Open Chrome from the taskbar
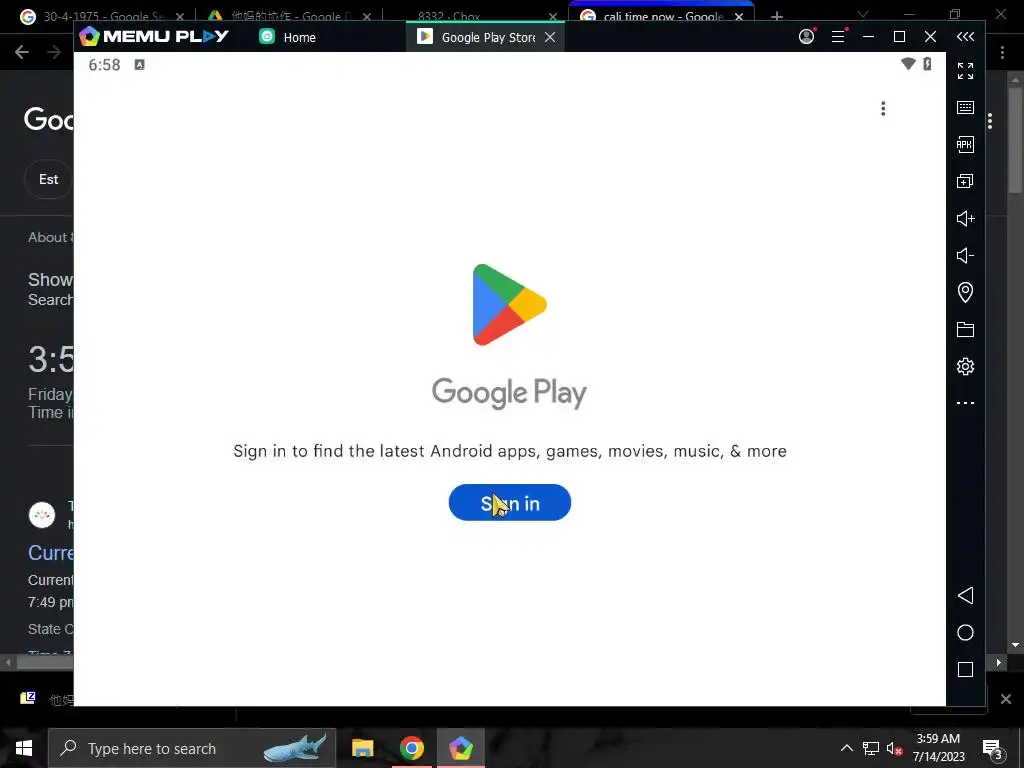Screen dimensions: 1024x768 (411, 748)
